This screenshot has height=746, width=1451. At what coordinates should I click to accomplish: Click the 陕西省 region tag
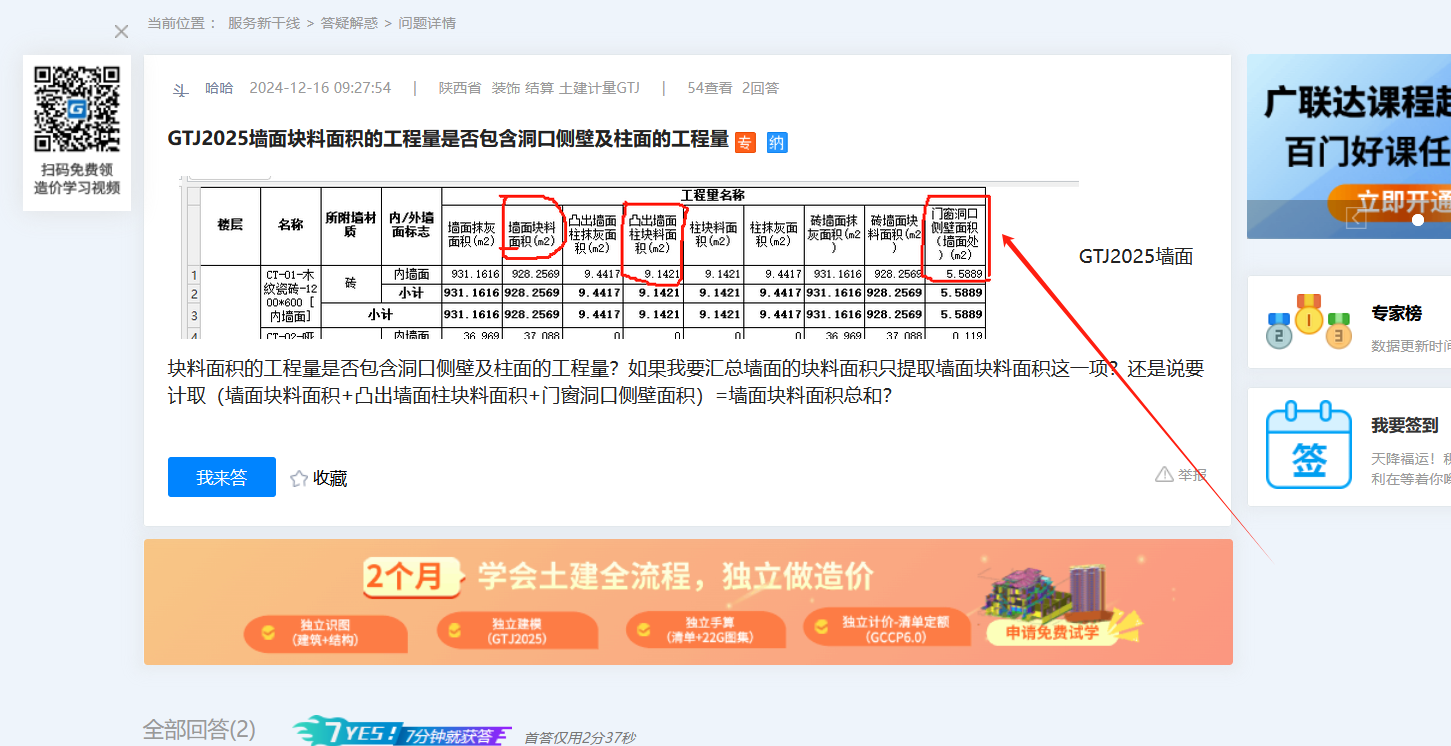coord(460,88)
